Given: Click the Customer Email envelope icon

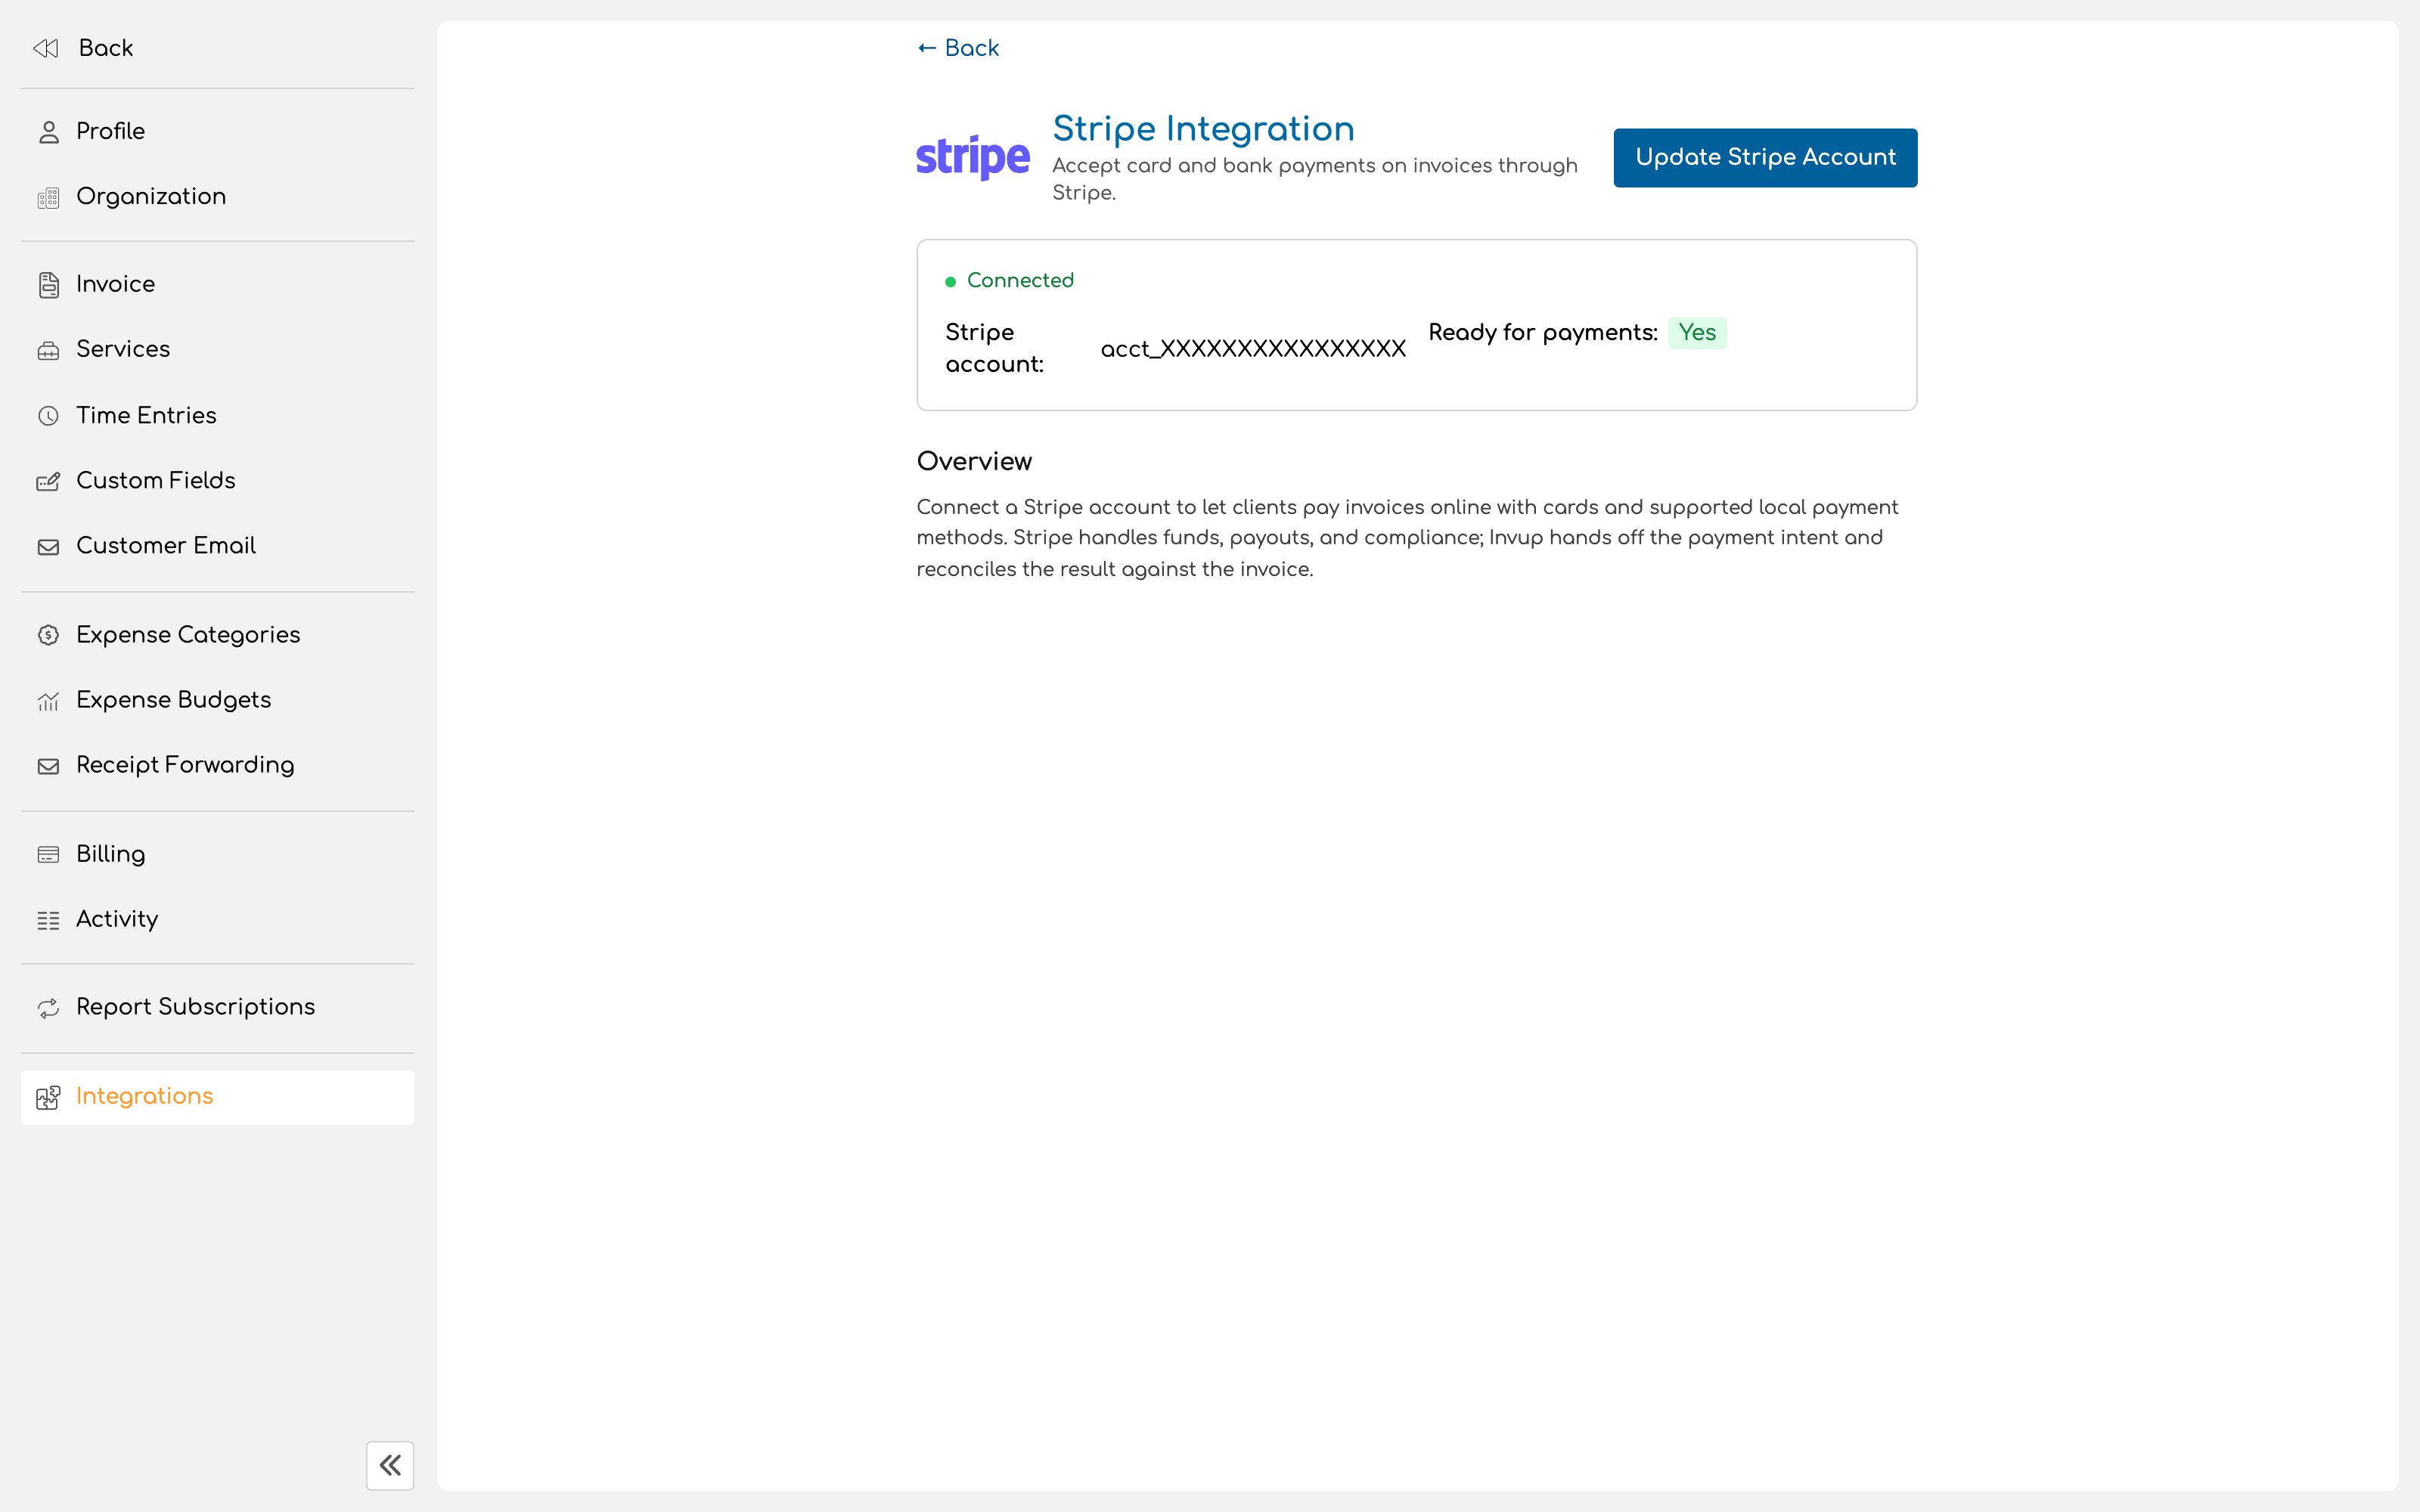Looking at the screenshot, I should coord(48,547).
